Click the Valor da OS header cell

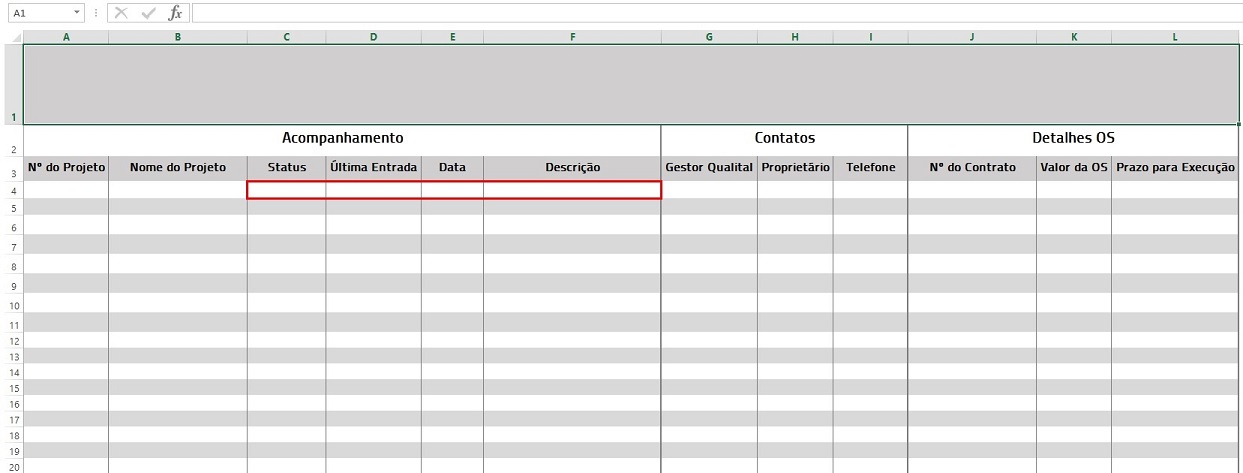(1074, 167)
